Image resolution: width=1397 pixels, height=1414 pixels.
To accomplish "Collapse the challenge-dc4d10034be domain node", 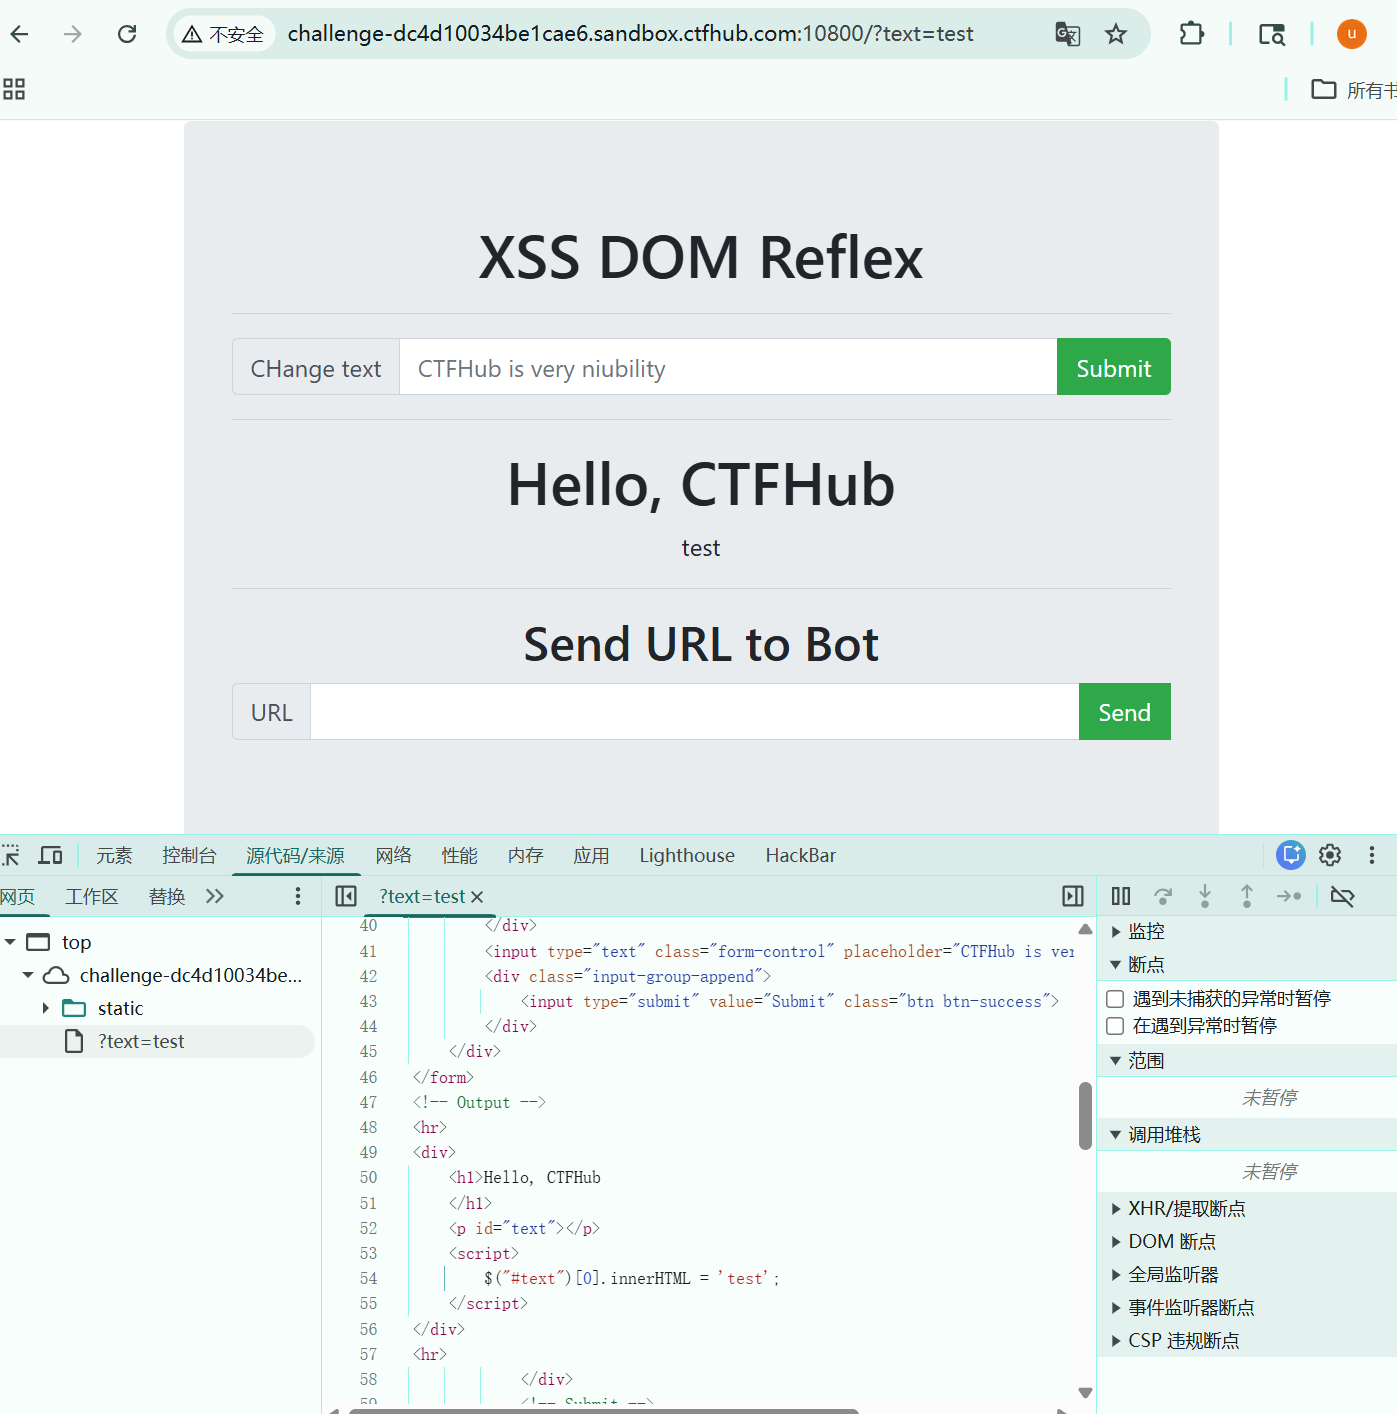I will pyautogui.click(x=28, y=975).
